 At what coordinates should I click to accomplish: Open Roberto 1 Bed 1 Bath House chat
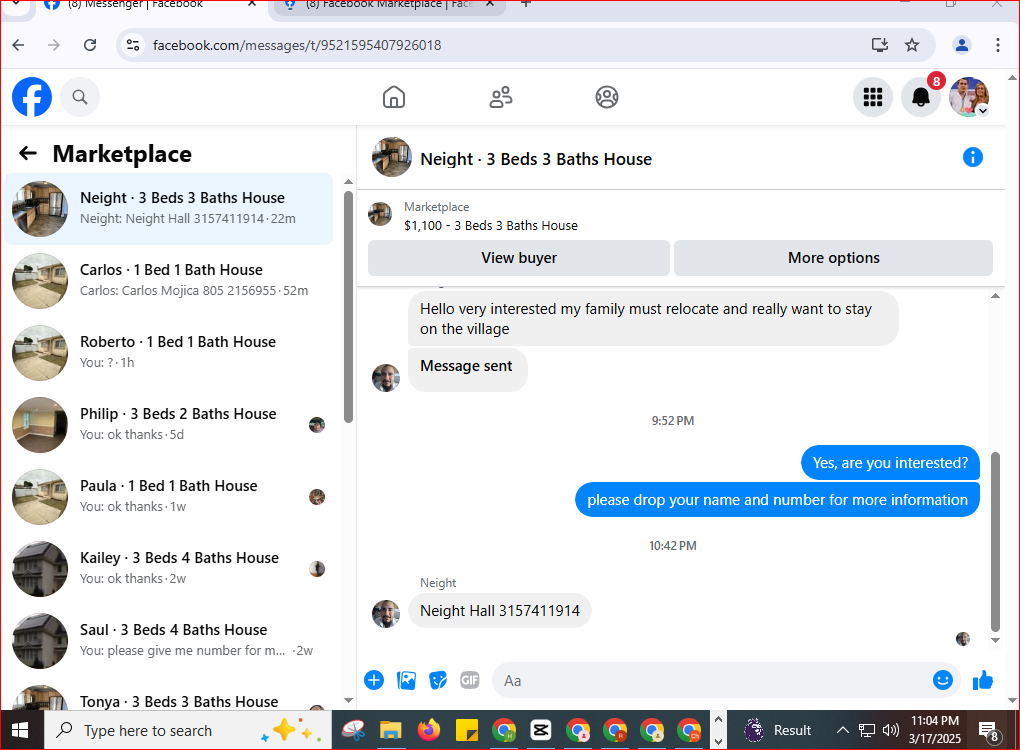click(168, 353)
